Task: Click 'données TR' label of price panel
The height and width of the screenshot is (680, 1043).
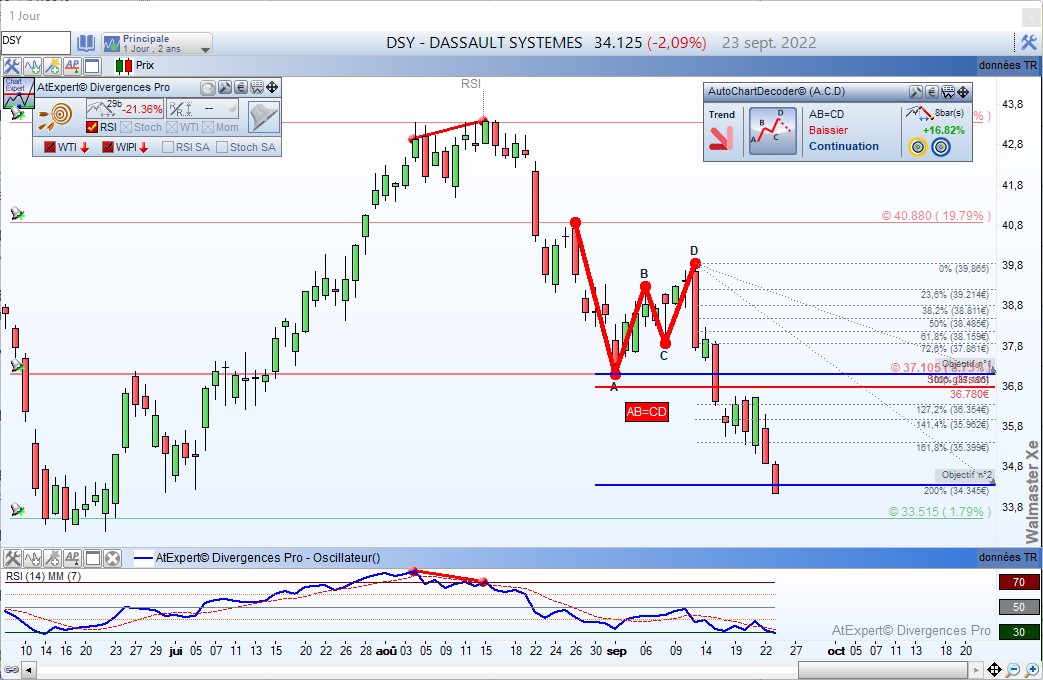Action: [1008, 65]
